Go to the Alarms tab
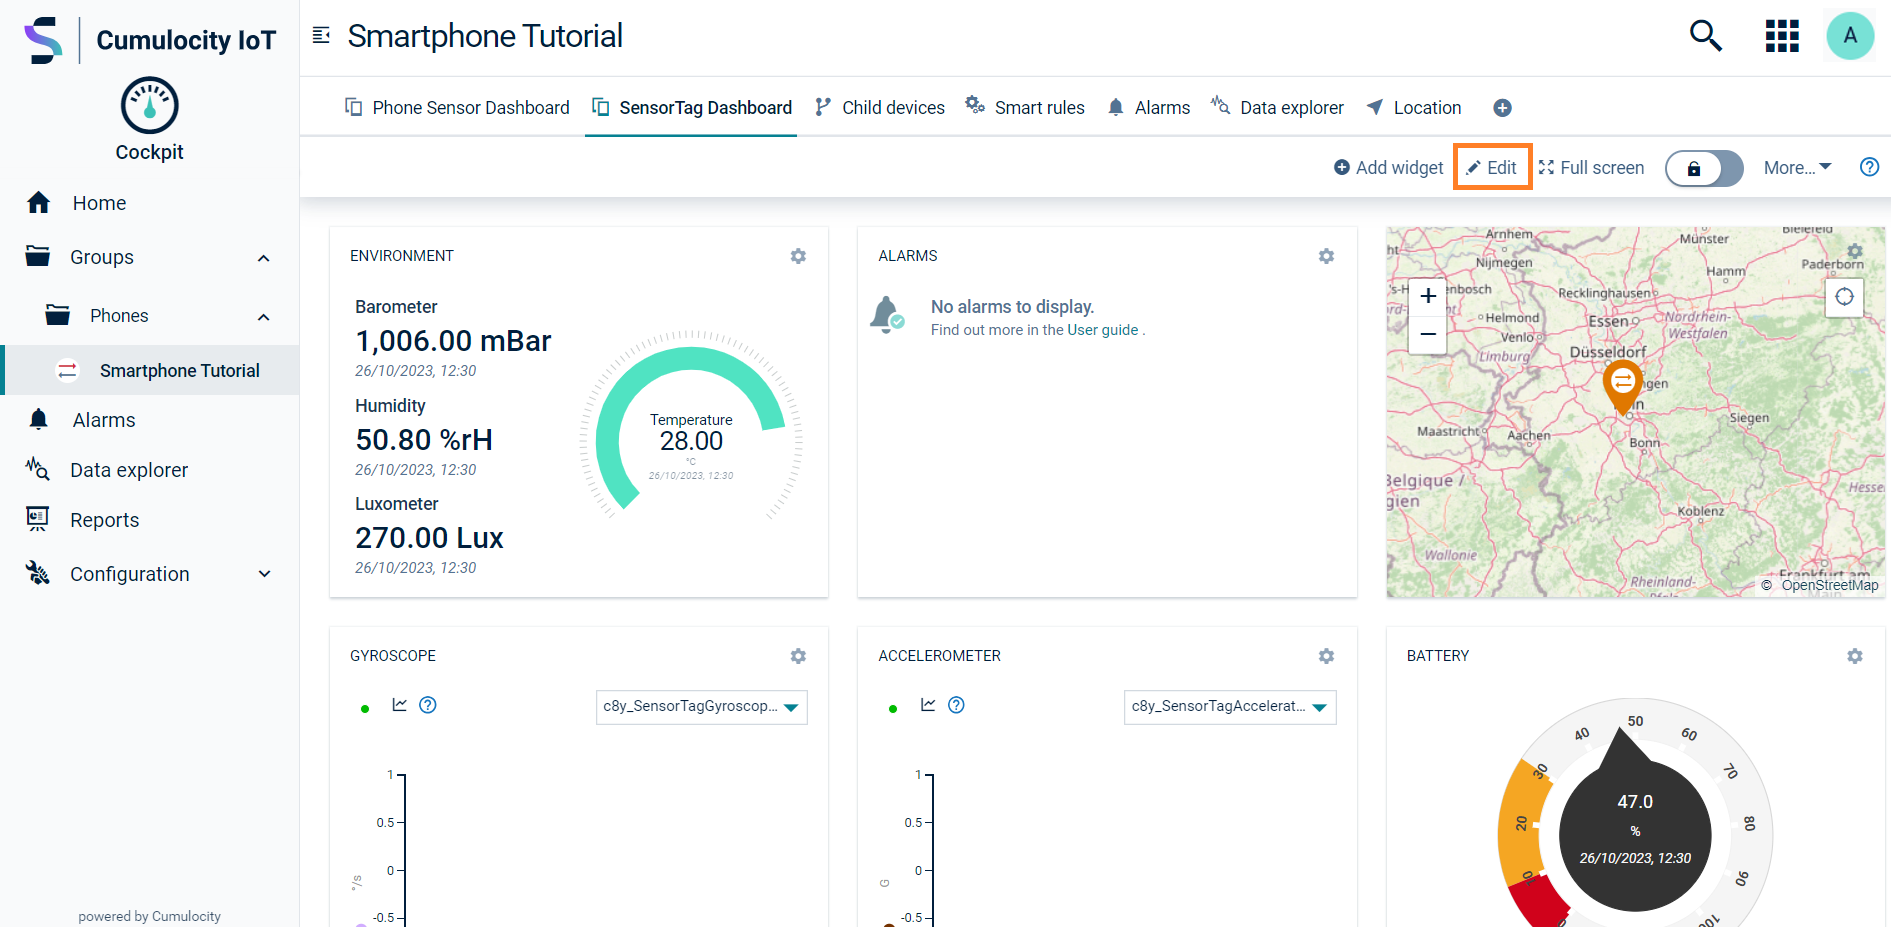The image size is (1891, 927). coord(1149,108)
